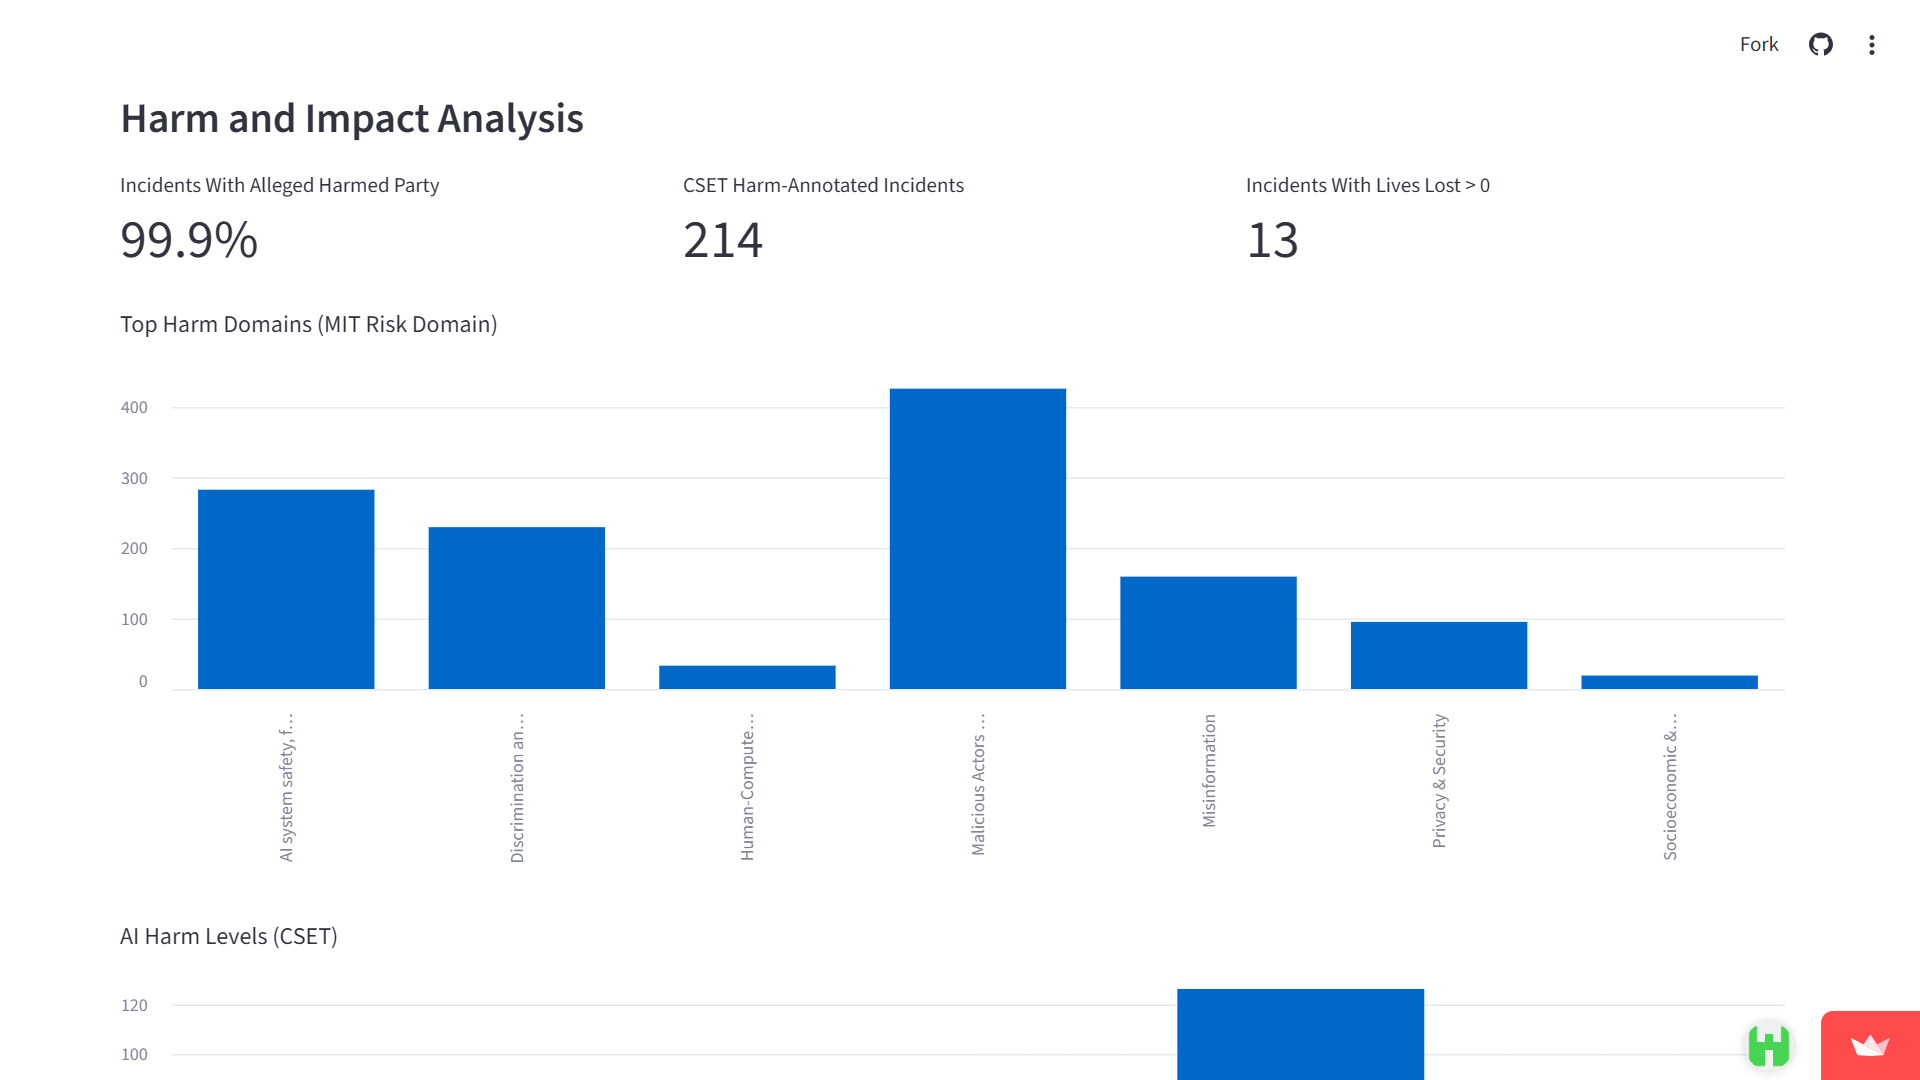The image size is (1920, 1080).
Task: Click the 13 lives lost metric
Action: pos(1272,240)
